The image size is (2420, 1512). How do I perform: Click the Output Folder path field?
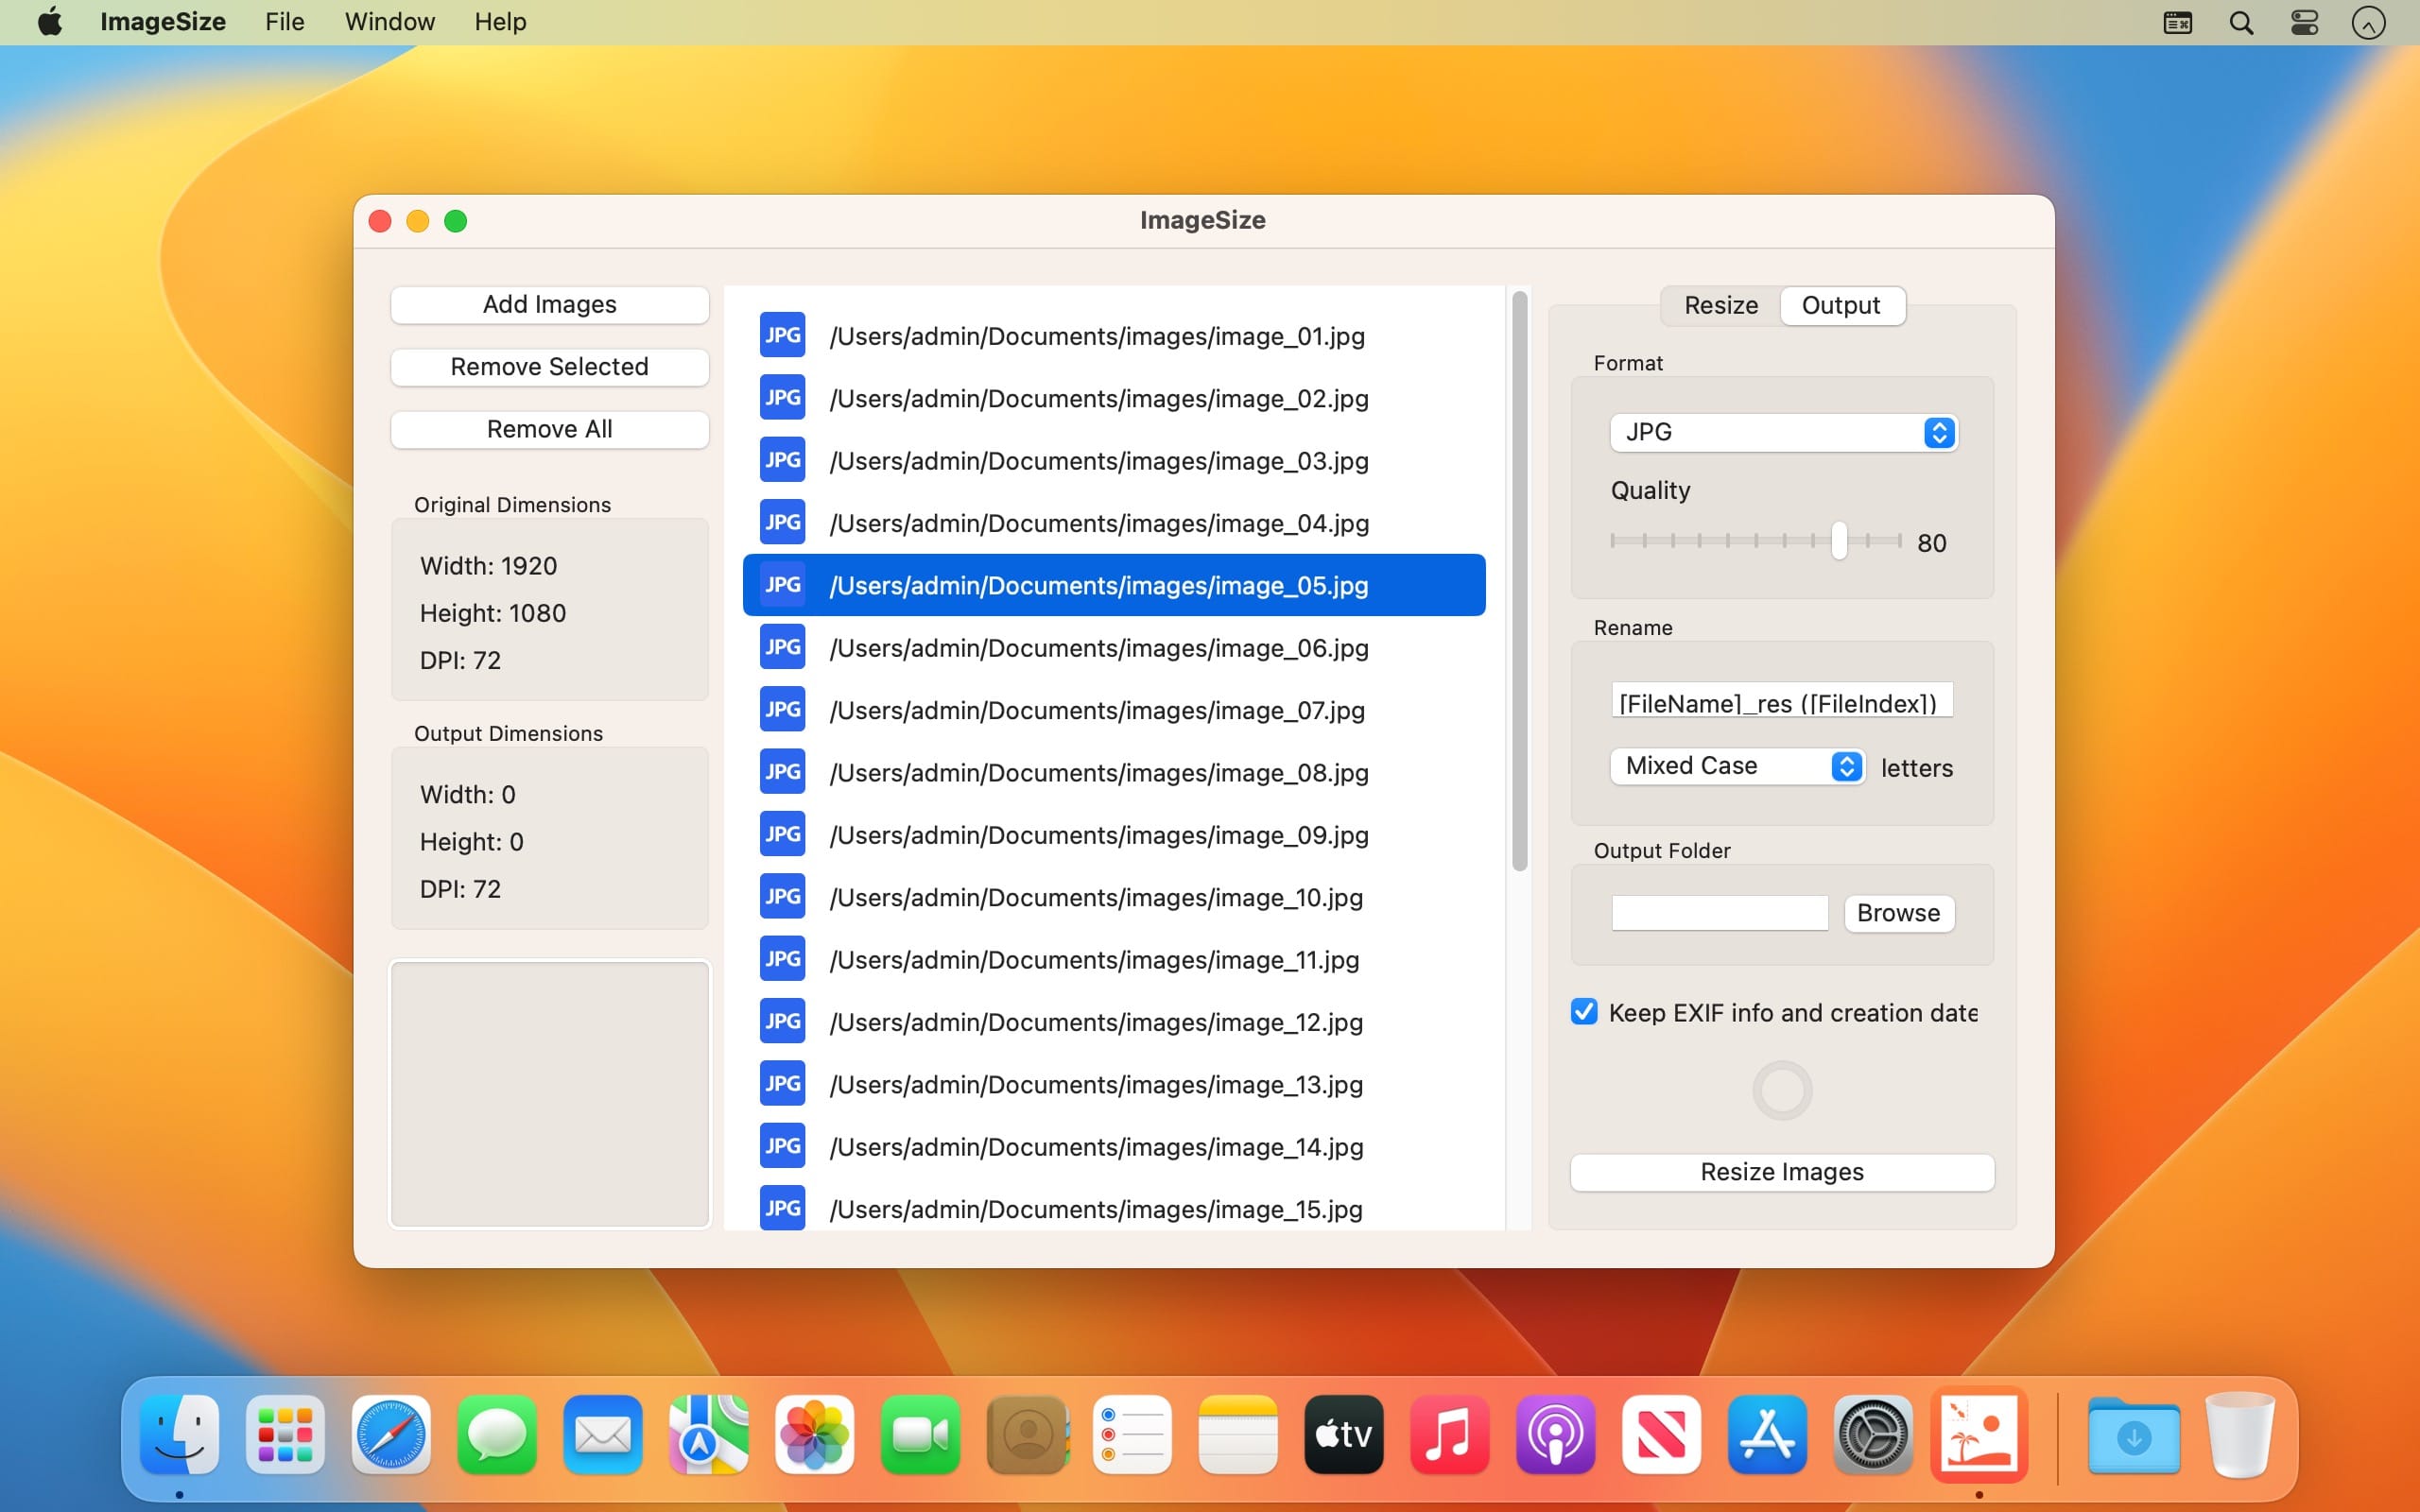click(x=1720, y=913)
